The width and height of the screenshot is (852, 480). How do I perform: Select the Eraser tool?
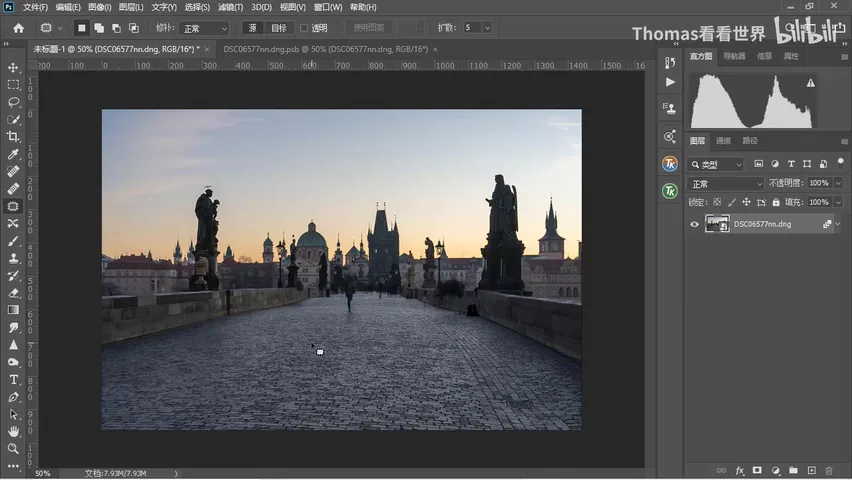13,293
